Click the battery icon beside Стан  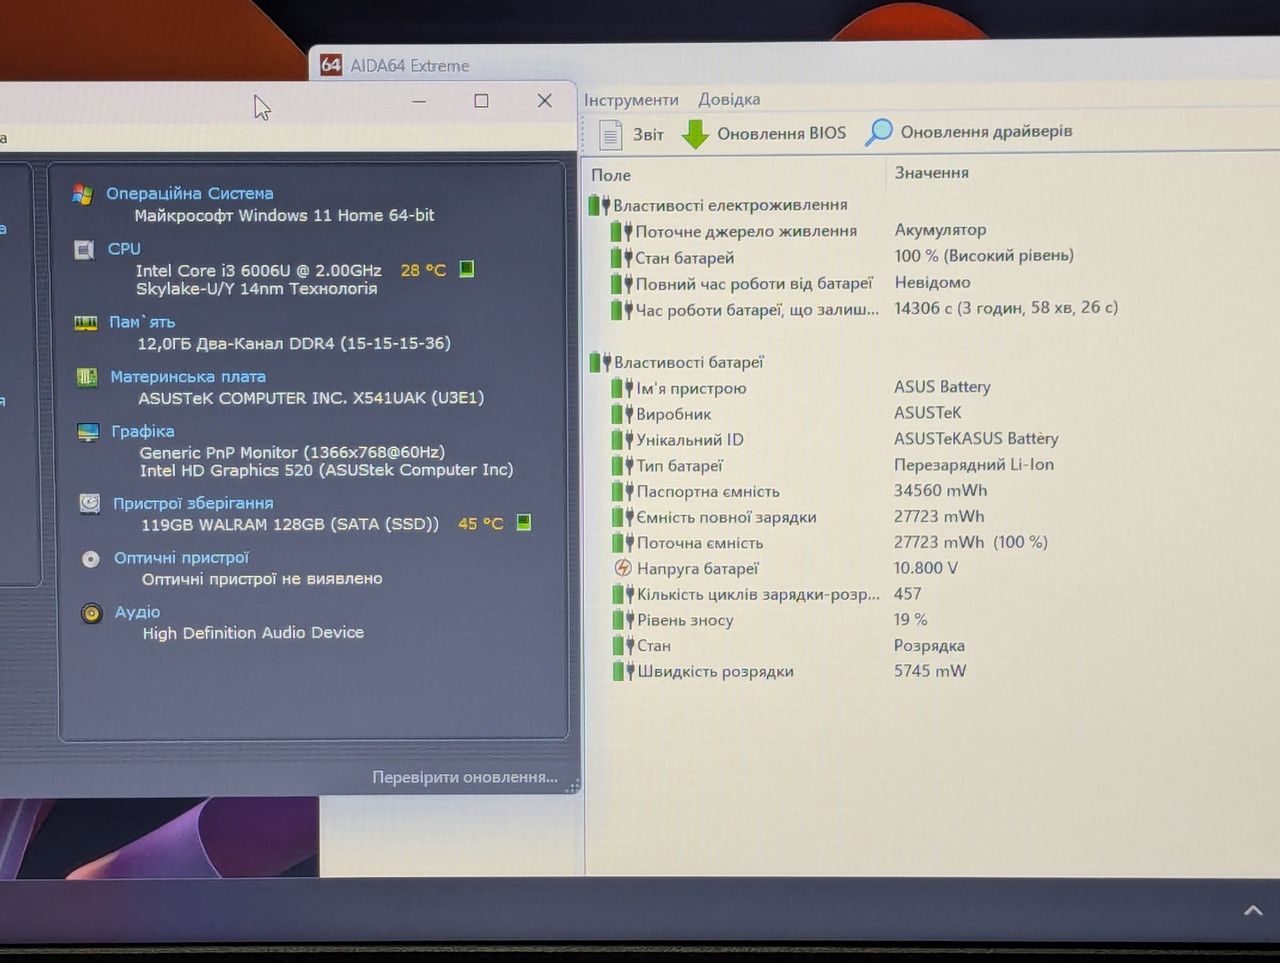(624, 646)
